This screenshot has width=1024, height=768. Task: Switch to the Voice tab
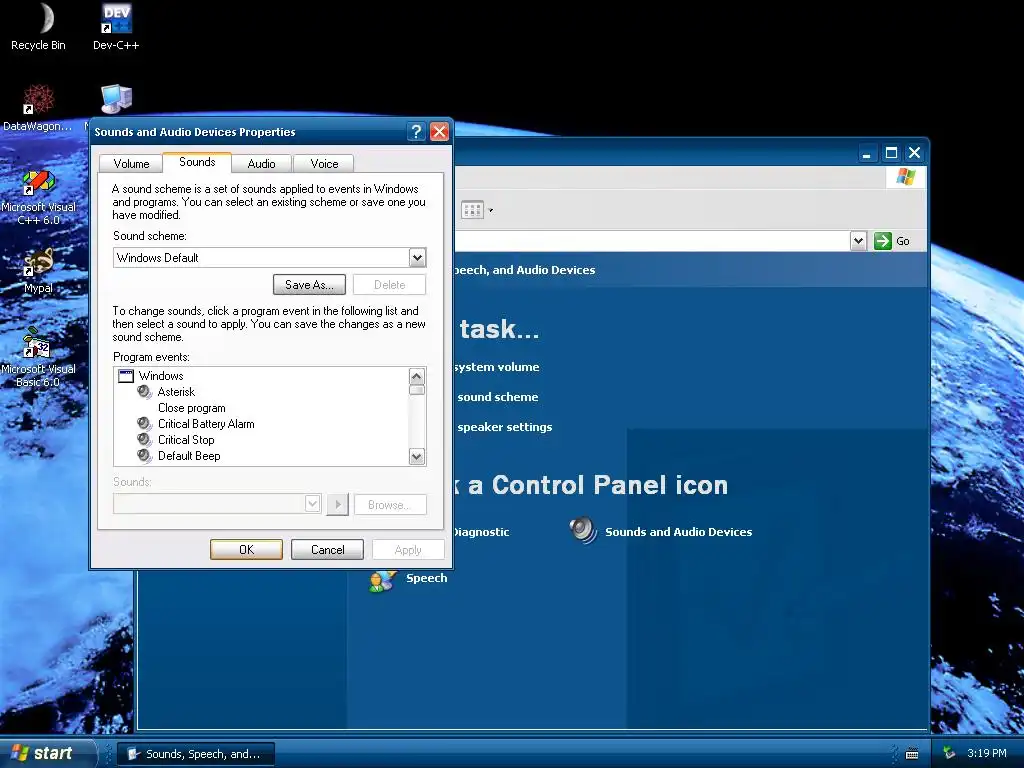point(324,164)
